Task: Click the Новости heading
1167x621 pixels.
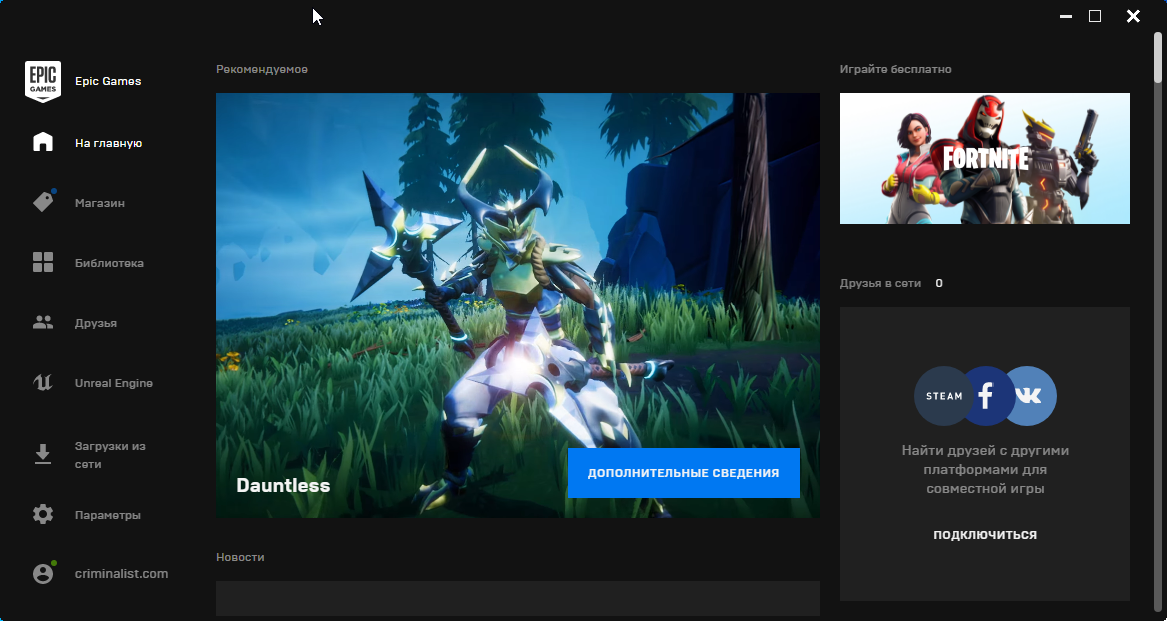Action: pyautogui.click(x=240, y=557)
